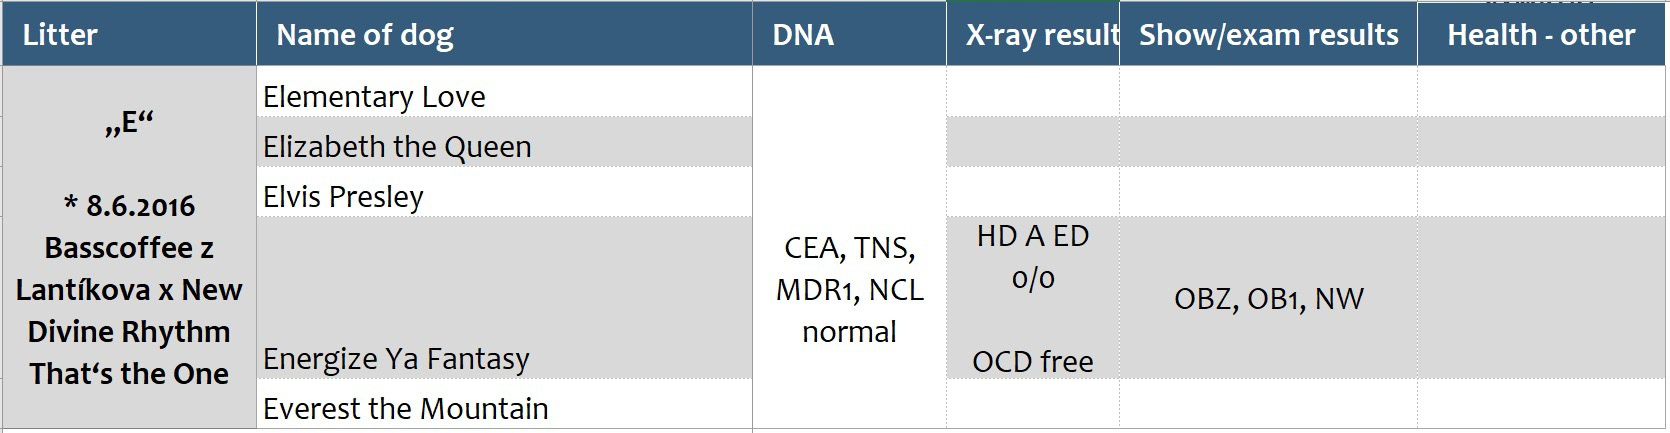Screen dimensions: 1670x433
Task: Select the Elizabeth the Queen cell
Action: 504,146
